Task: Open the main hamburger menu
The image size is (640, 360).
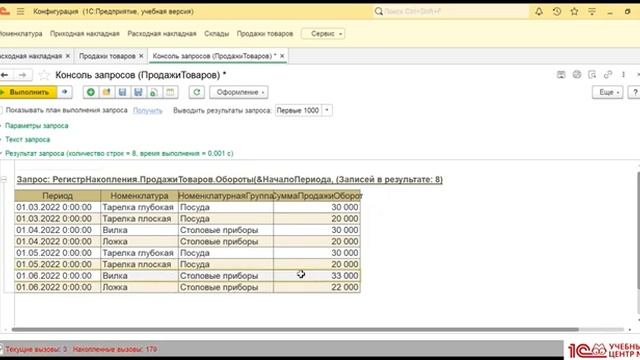Action: (x=20, y=11)
